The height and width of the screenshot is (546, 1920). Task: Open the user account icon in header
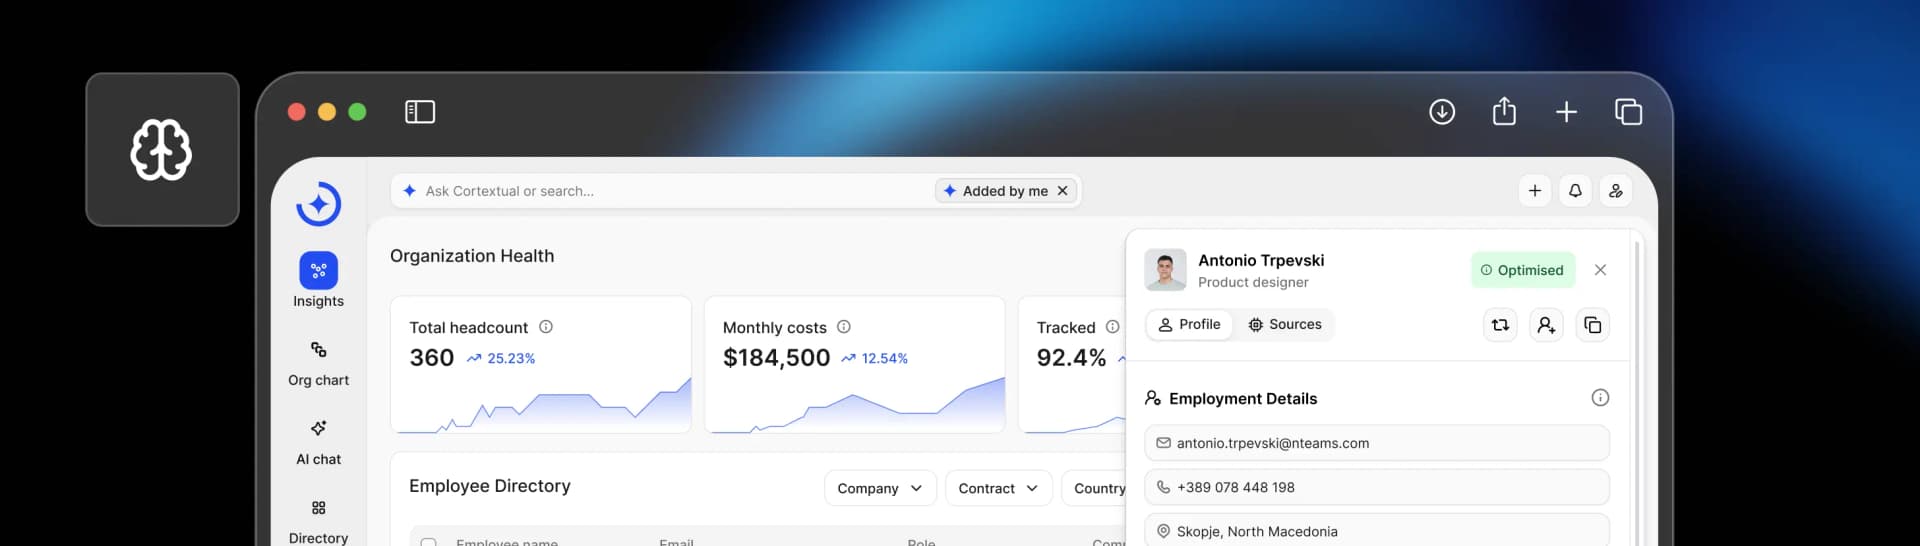[x=1616, y=191]
